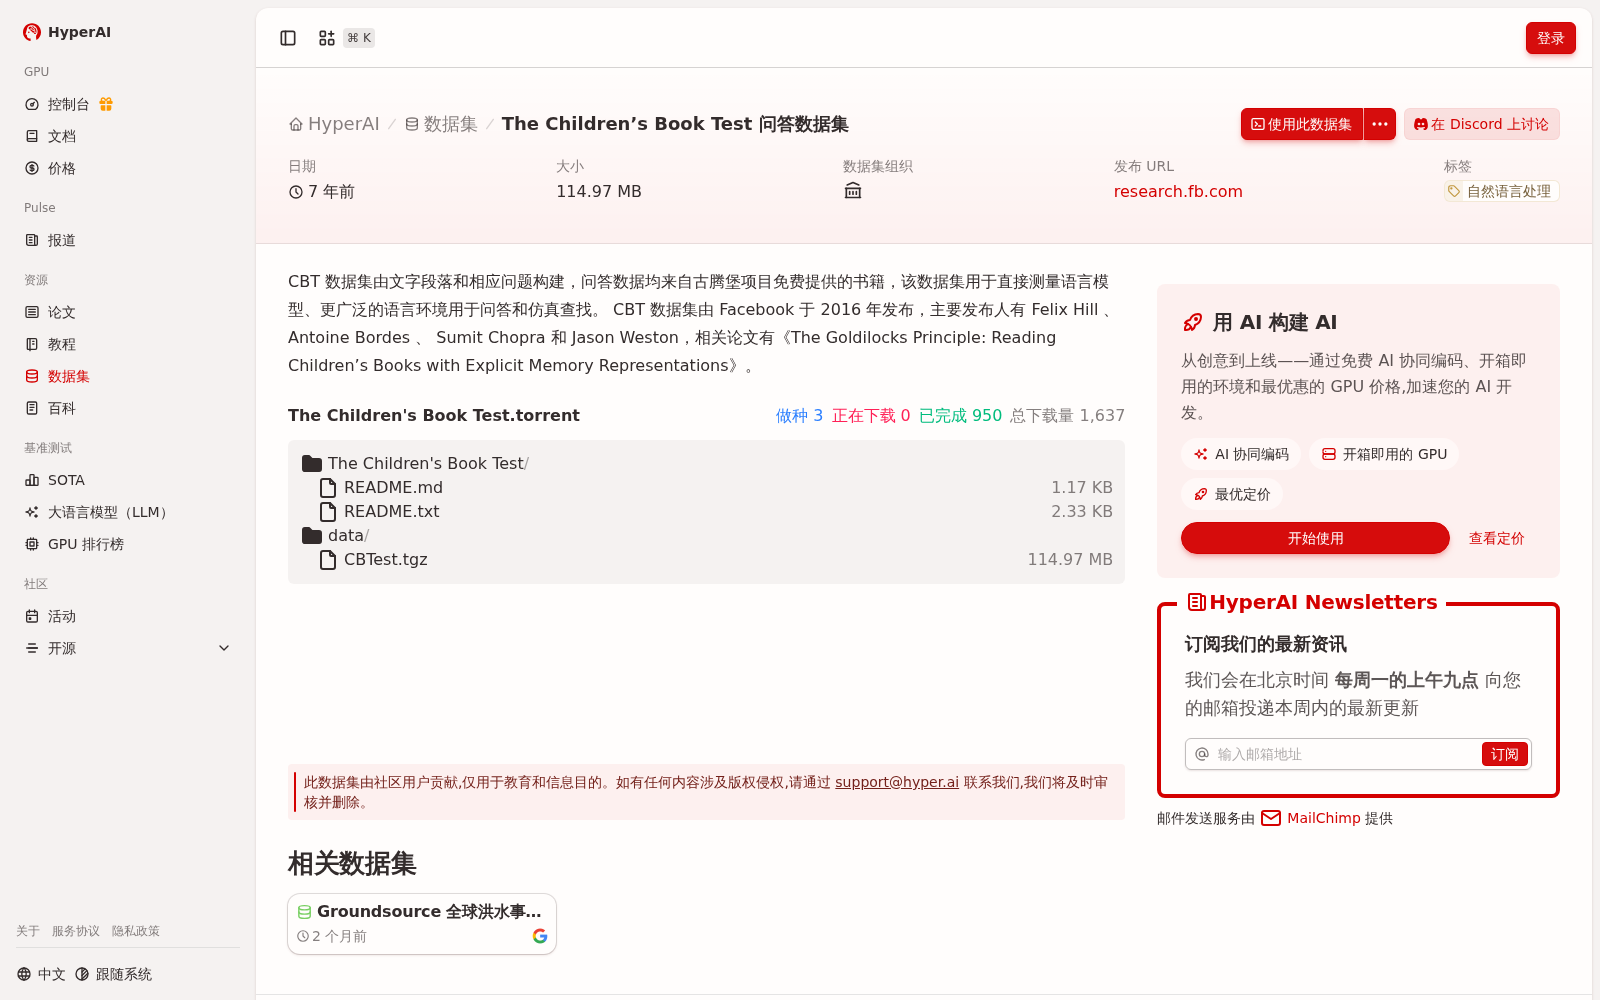Open the three-dots more options menu
This screenshot has width=1600, height=1000.
coord(1380,124)
